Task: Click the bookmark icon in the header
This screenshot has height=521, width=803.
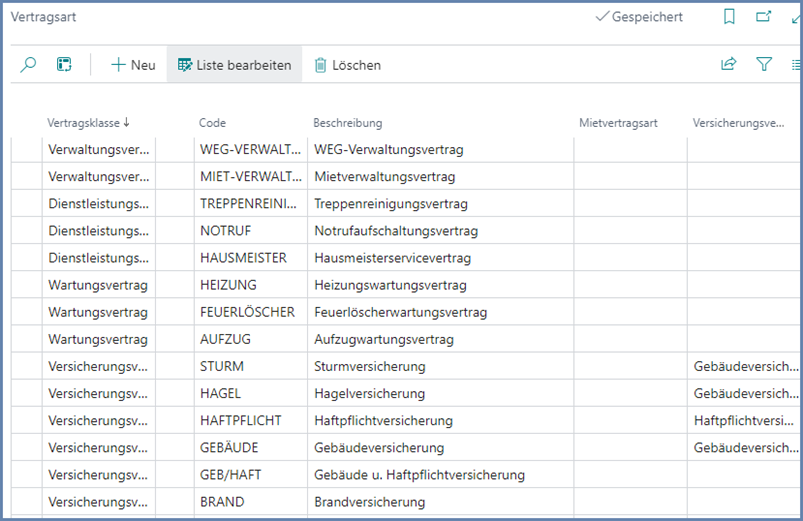Action: click(729, 17)
